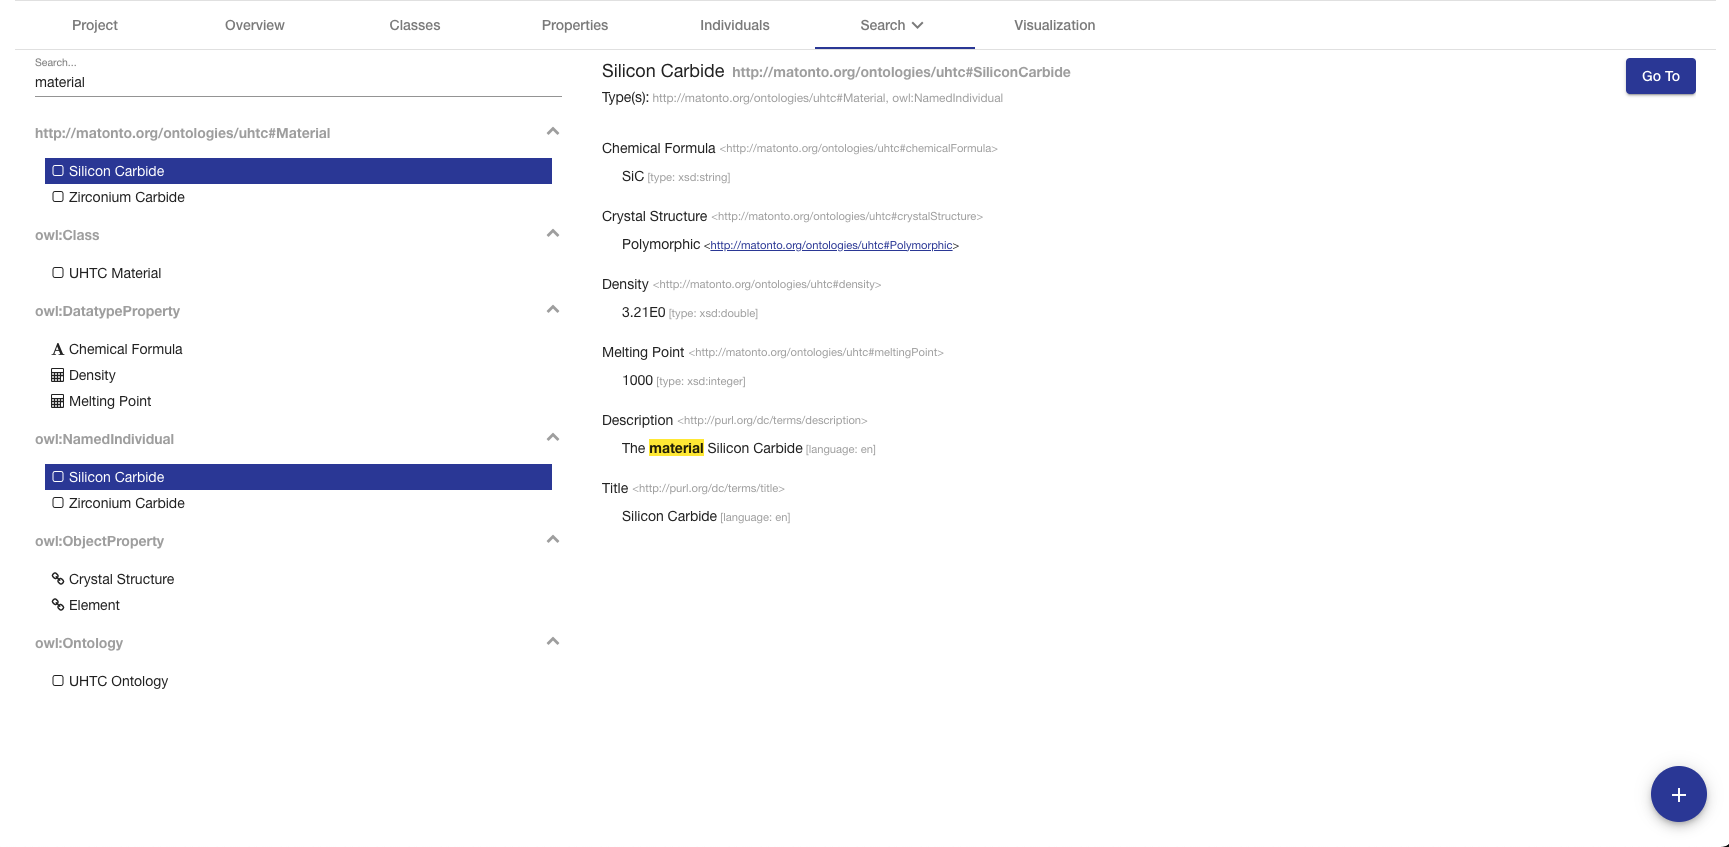The width and height of the screenshot is (1729, 847).
Task: Select the Chemical Formula datatype property
Action: coord(298,349)
